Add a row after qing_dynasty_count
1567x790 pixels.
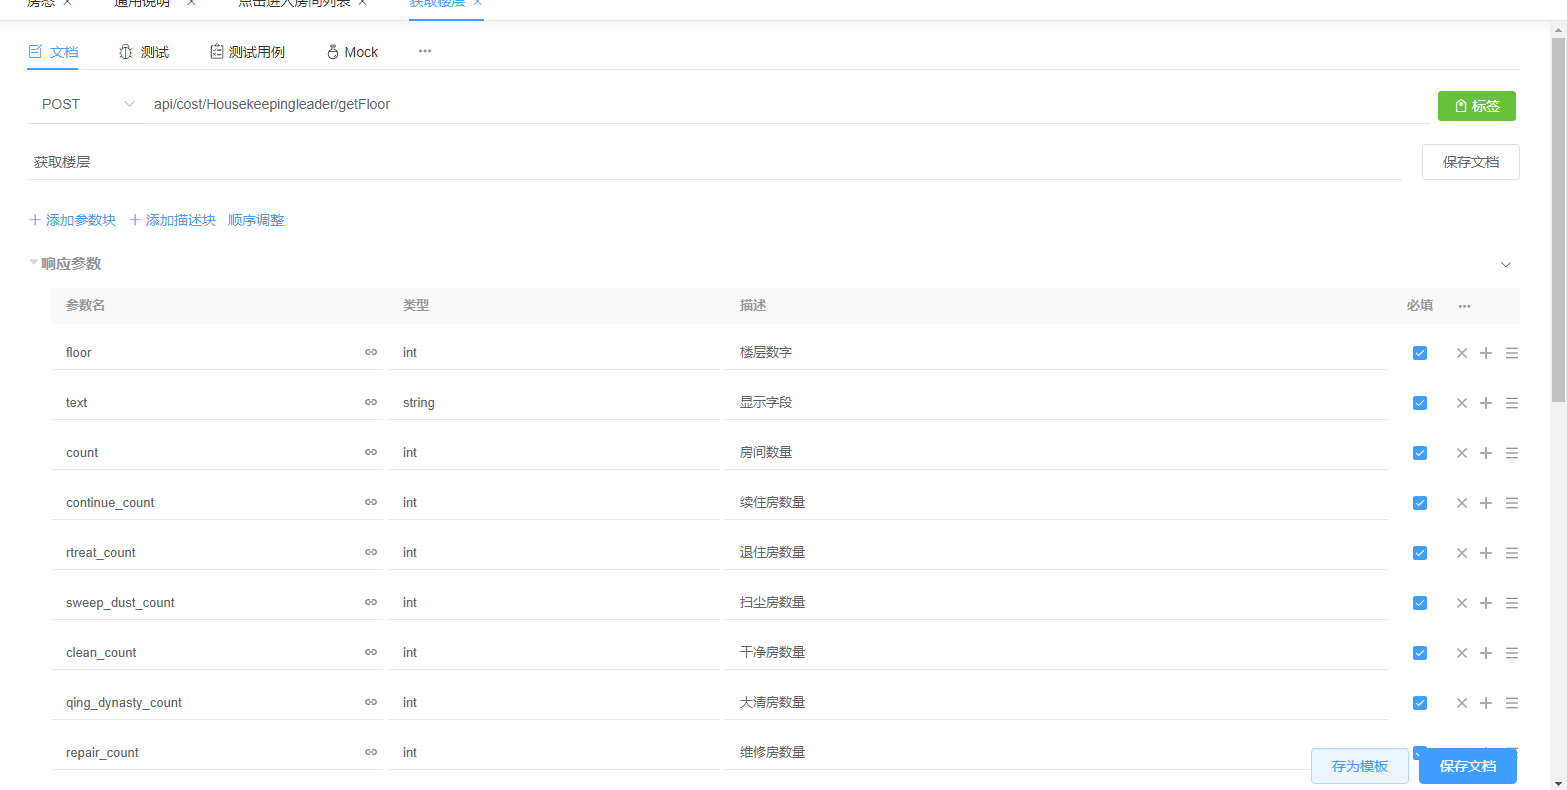click(x=1486, y=703)
